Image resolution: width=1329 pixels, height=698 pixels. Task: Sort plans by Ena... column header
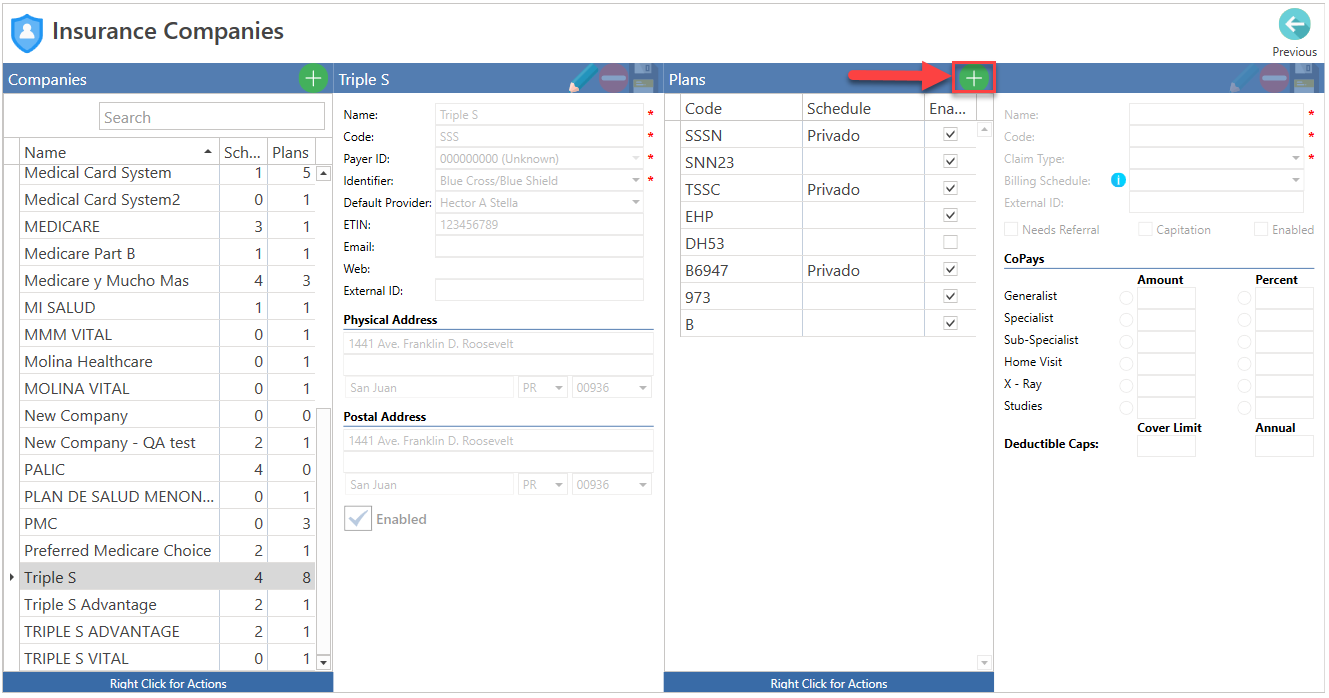(x=949, y=108)
